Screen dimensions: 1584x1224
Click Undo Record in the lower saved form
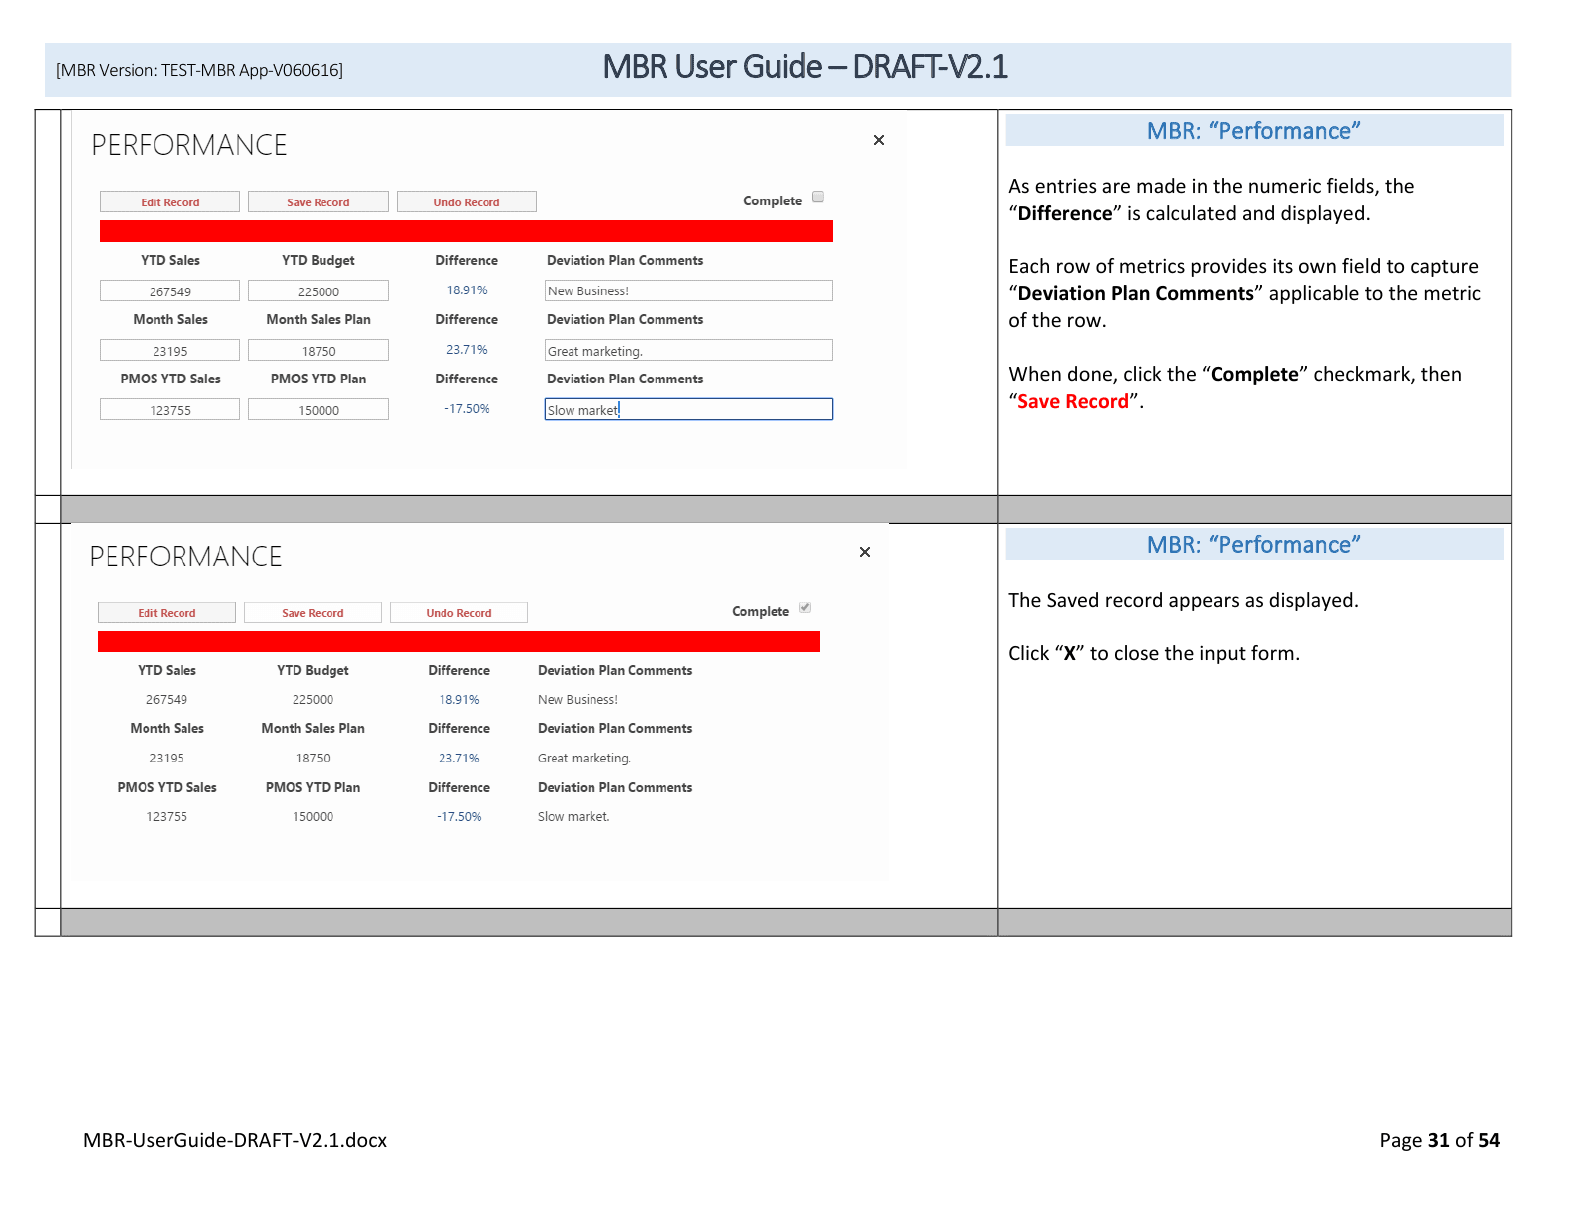tap(459, 613)
